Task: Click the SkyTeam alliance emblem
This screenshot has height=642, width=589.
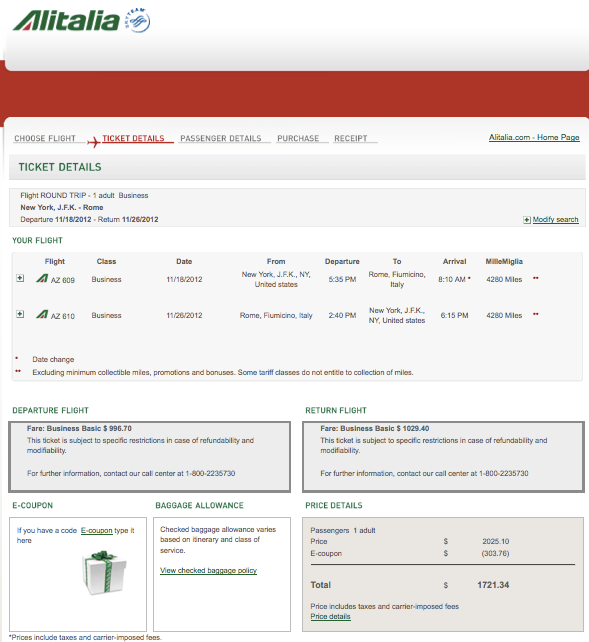Action: click(138, 20)
